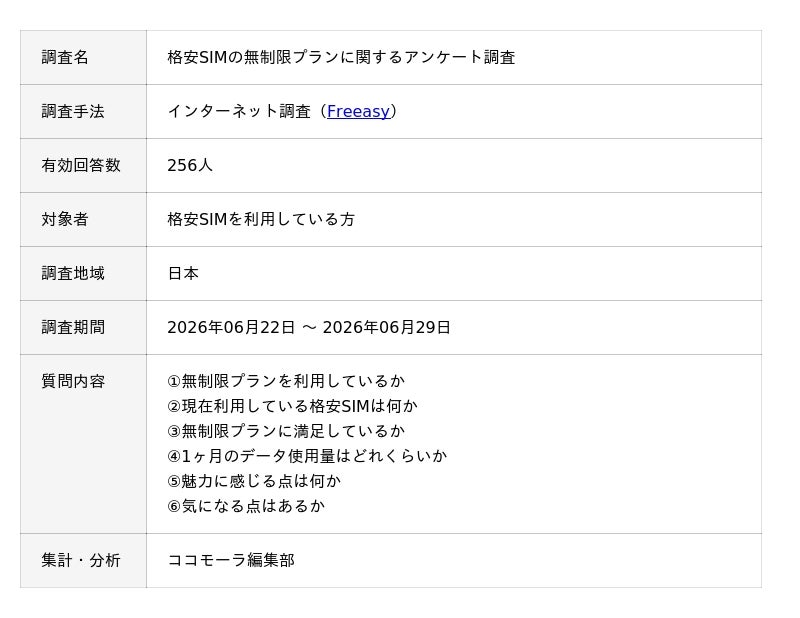Screen dimensions: 800x618
Task: Click the 256人 value
Action: pyautogui.click(x=190, y=165)
